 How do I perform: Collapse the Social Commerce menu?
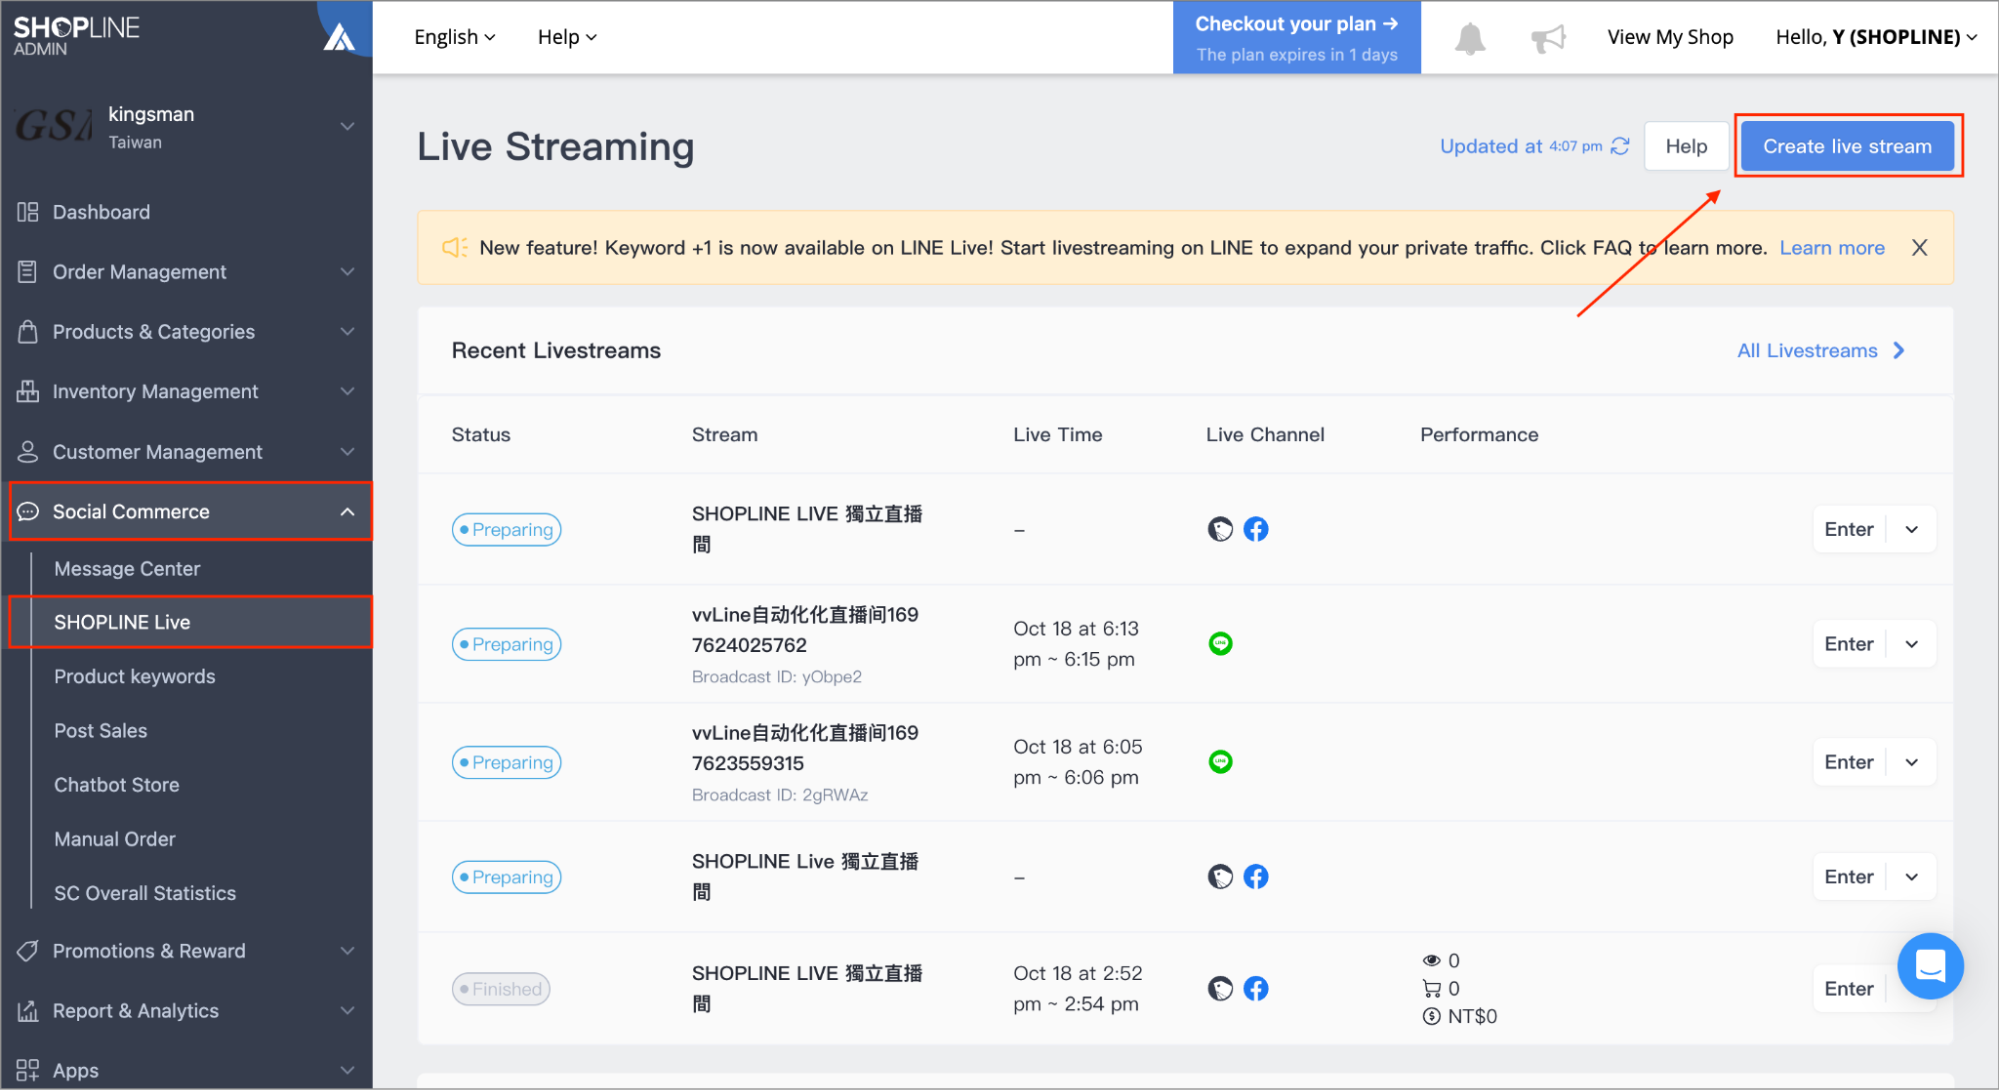[347, 512]
